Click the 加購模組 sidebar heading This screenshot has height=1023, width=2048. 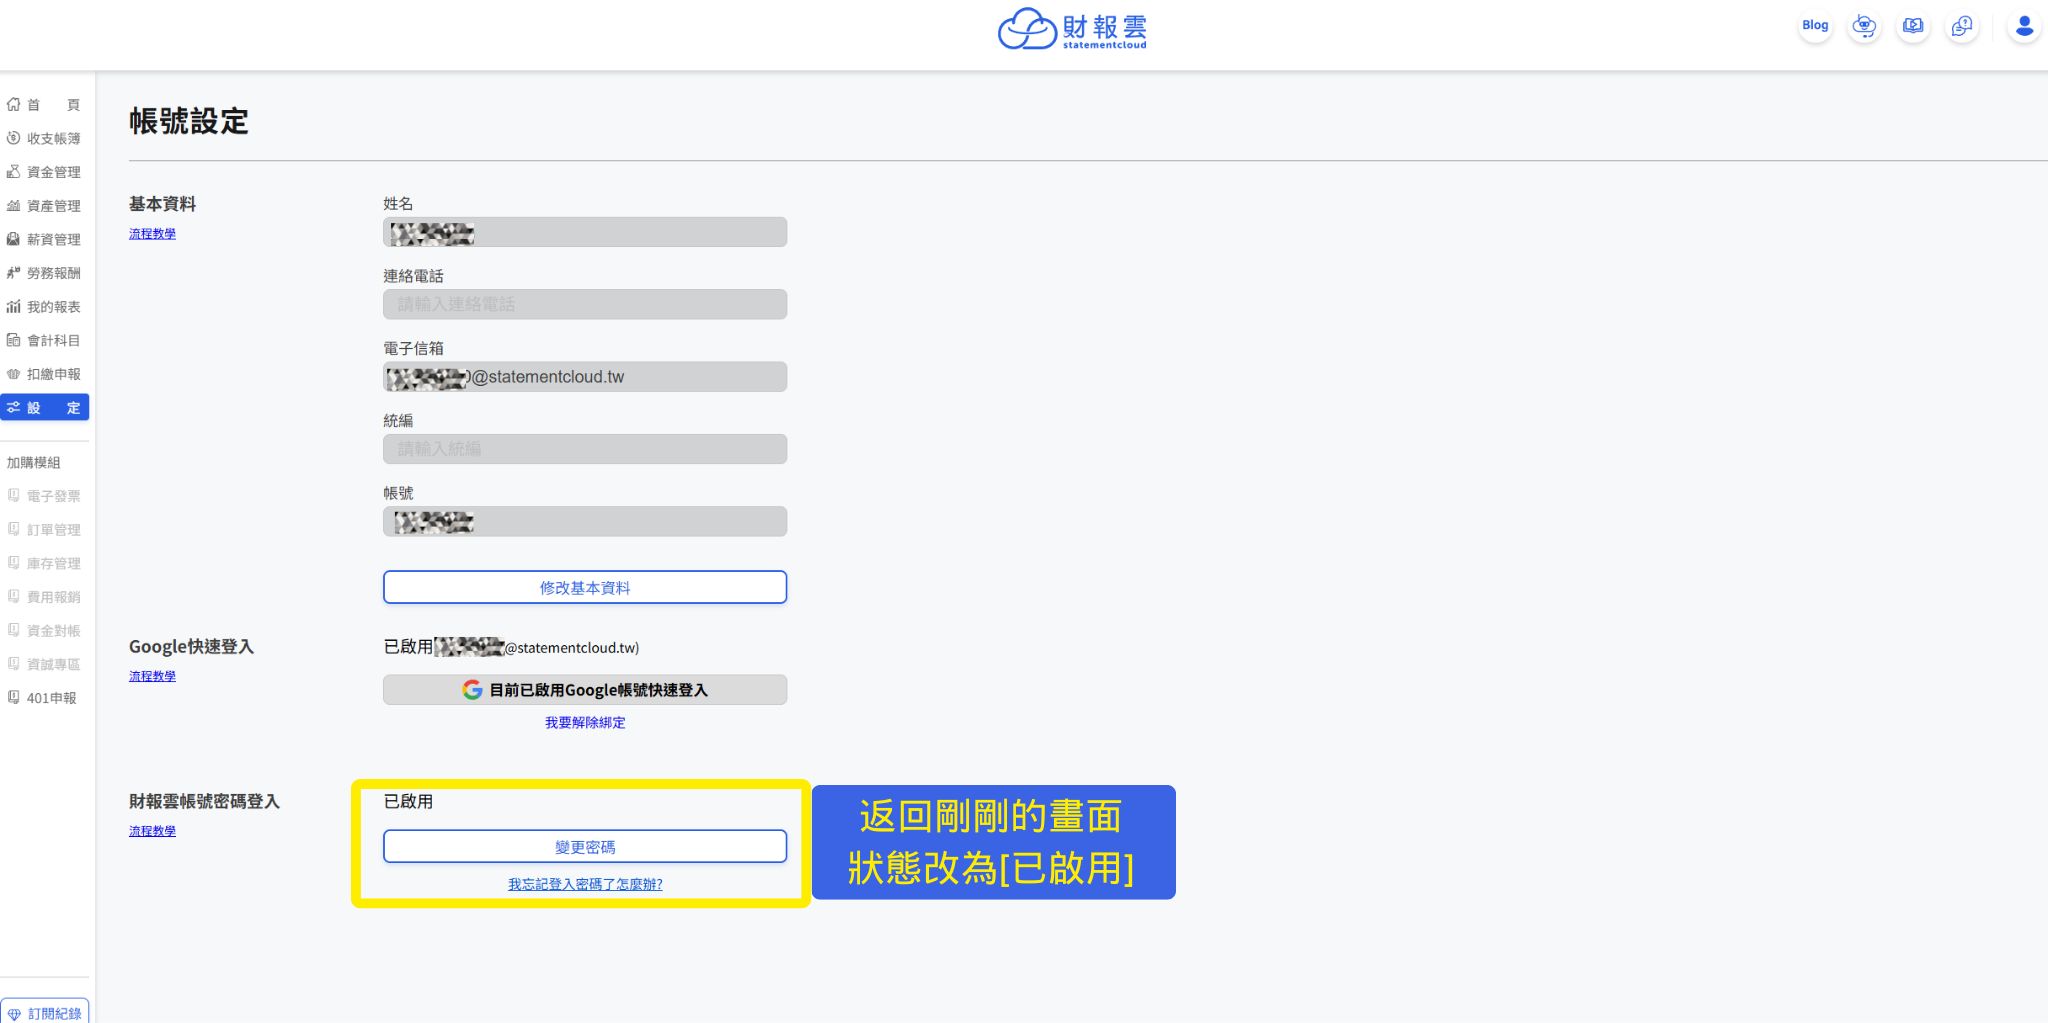[x=33, y=463]
